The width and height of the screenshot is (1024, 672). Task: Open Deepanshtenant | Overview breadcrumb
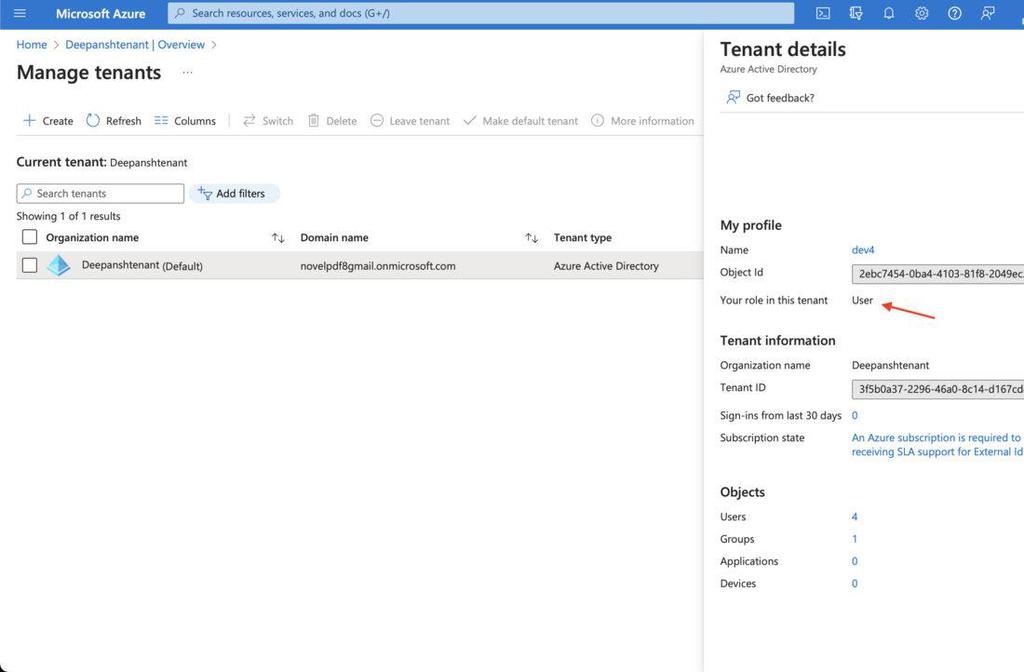pos(135,44)
